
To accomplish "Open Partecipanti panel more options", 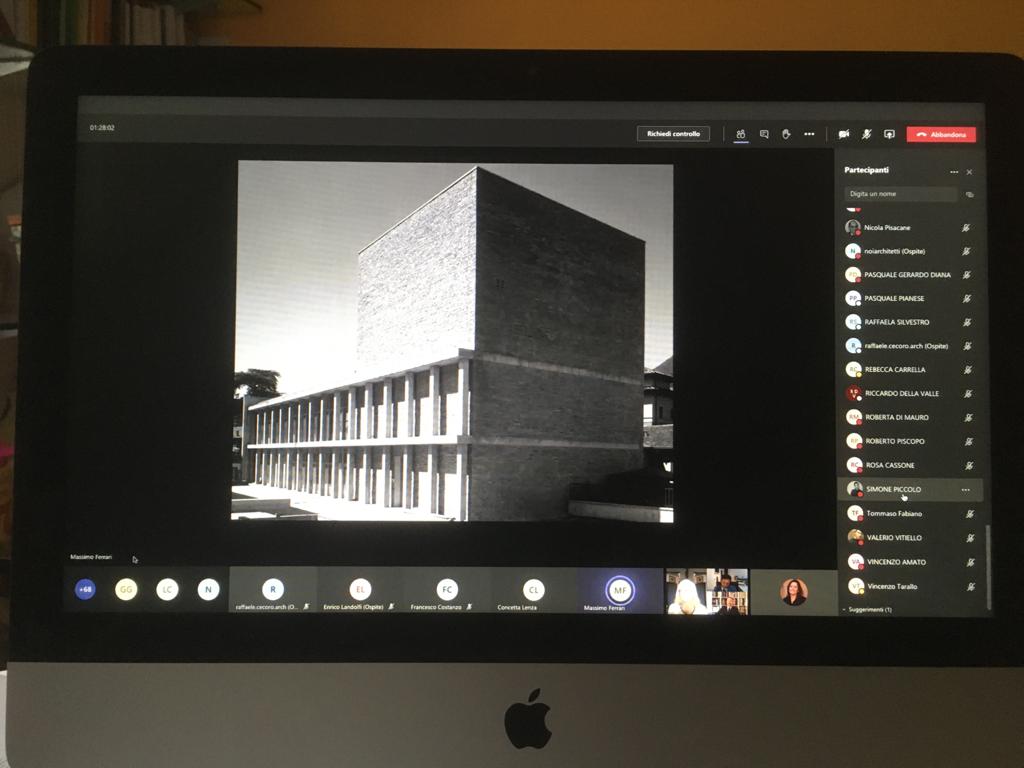I will pos(954,172).
